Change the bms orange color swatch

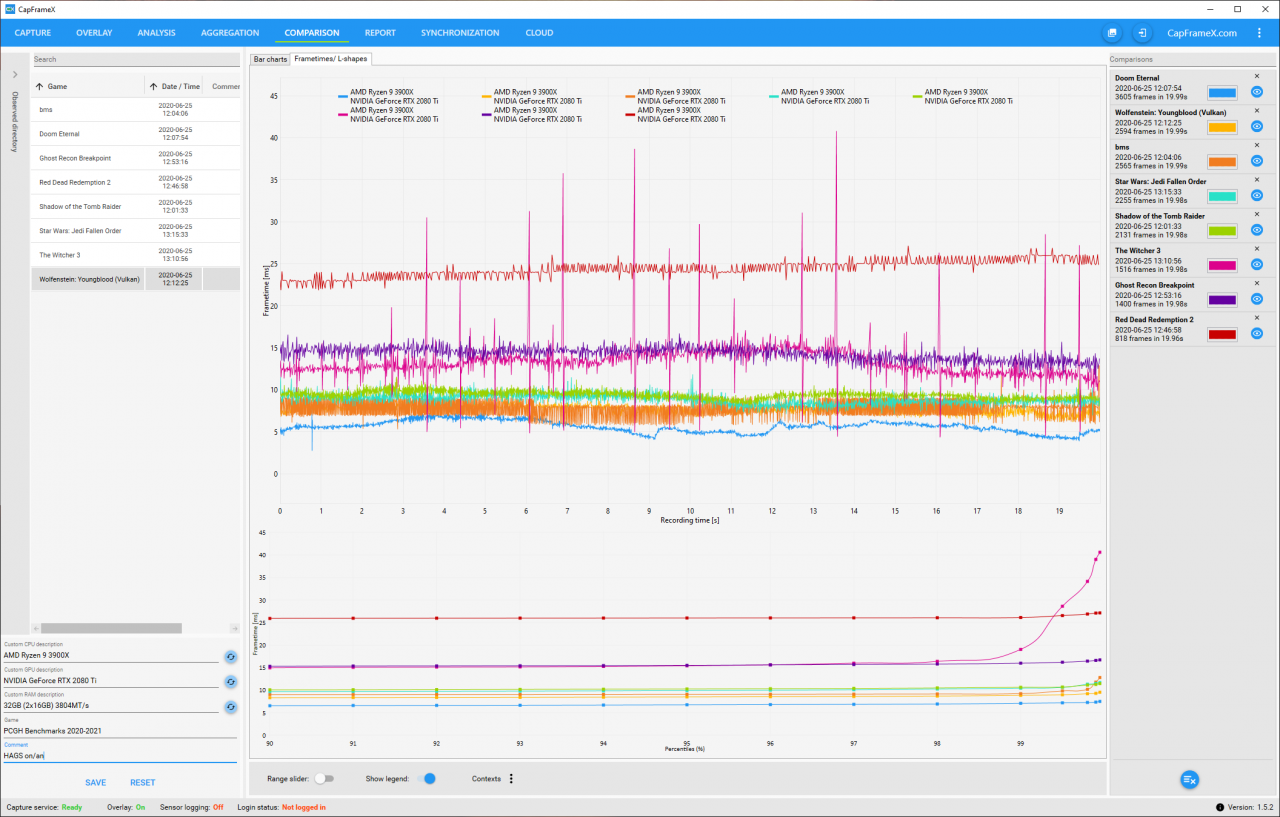(x=1223, y=161)
